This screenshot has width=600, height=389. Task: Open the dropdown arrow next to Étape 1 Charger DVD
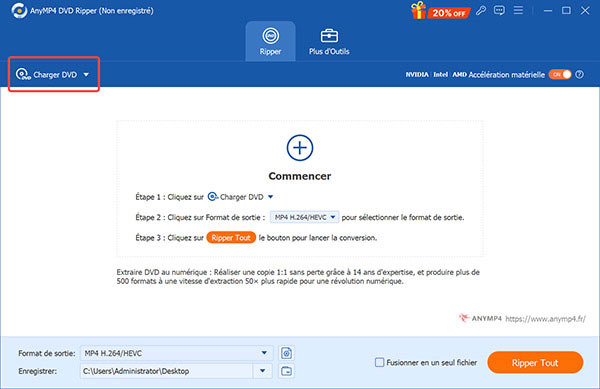coord(271,197)
